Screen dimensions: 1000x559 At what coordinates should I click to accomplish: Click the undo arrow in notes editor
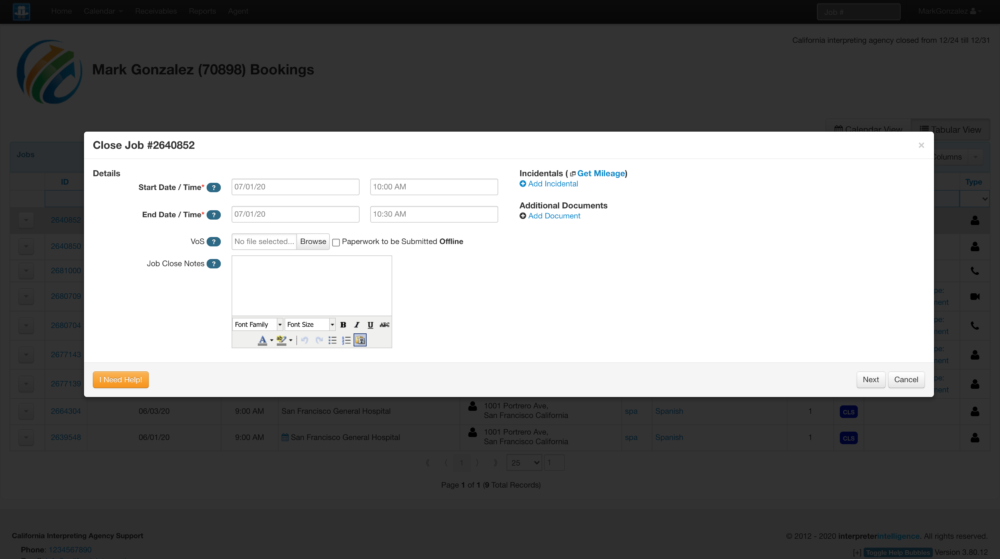[x=305, y=340]
